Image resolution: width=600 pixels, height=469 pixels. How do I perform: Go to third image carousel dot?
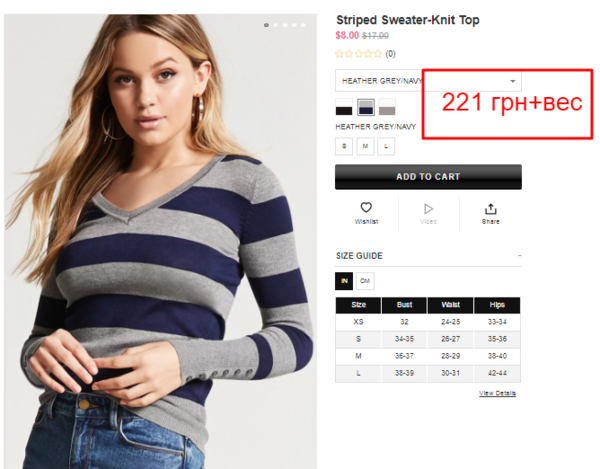pyautogui.click(x=285, y=25)
